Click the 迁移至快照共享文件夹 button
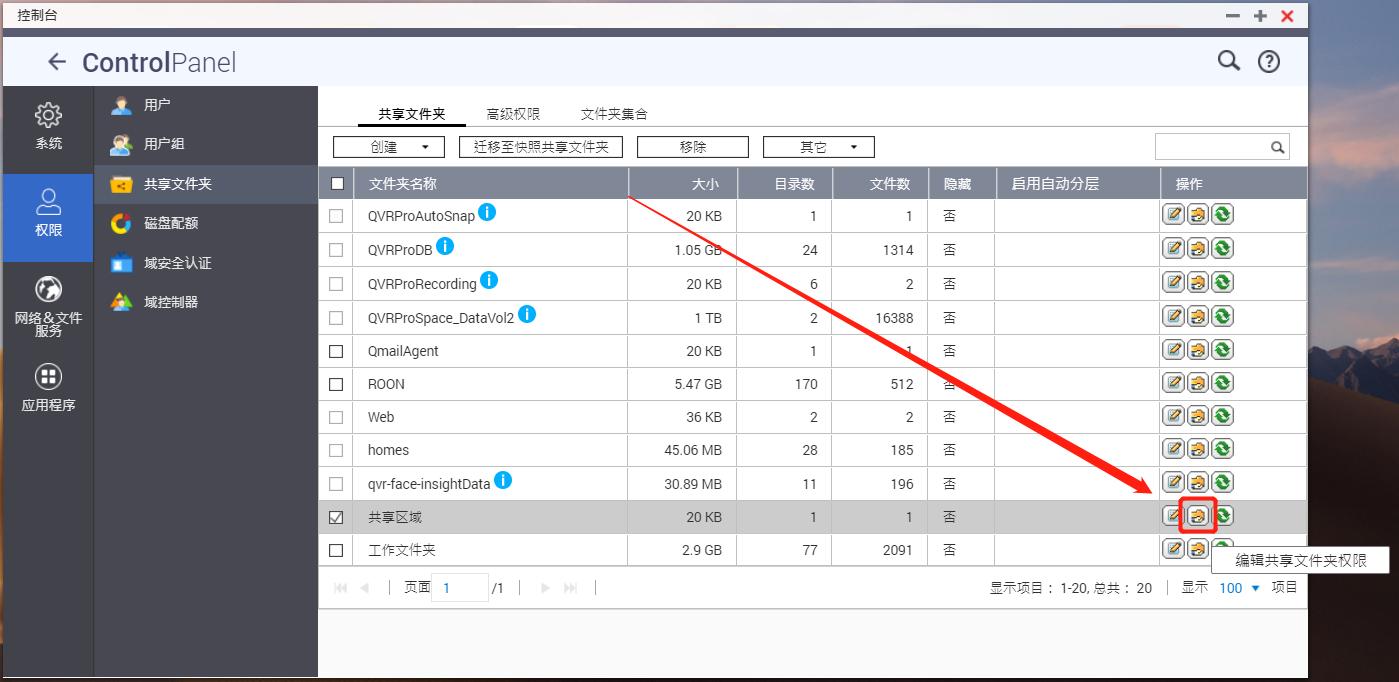The height and width of the screenshot is (682, 1399). 540,146
